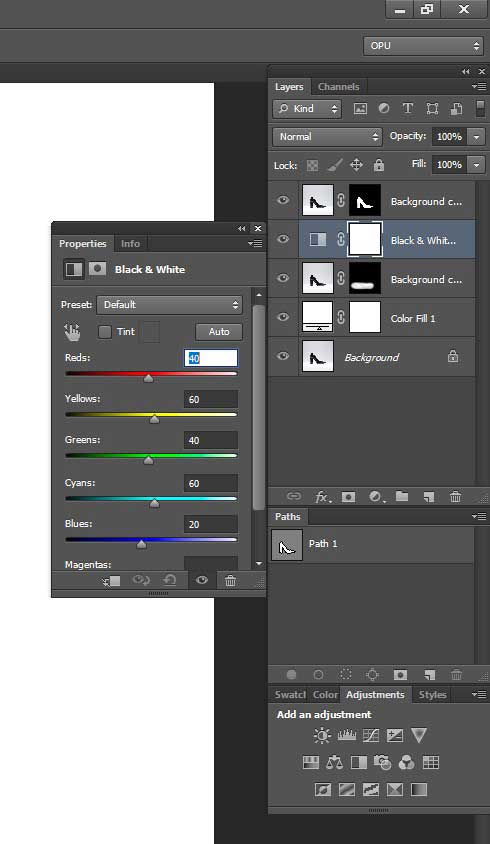Viewport: 490px width, 844px height.
Task: Filter layers by adjustment layer icon
Action: tap(384, 109)
